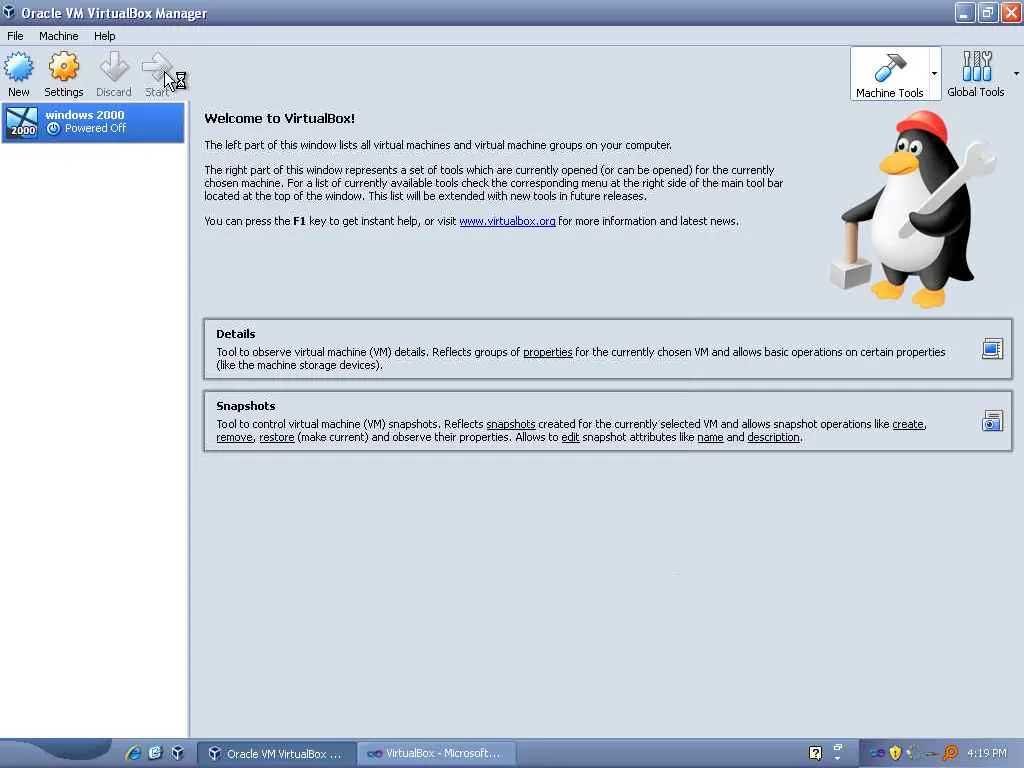This screenshot has width=1024, height=768.
Task: Click the name link in Snapshots
Action: pyautogui.click(x=710, y=438)
